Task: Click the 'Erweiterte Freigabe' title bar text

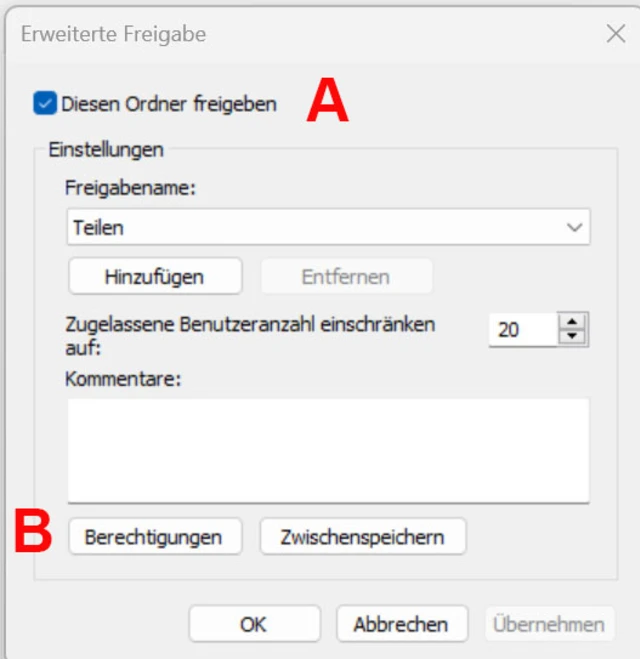Action: click(x=113, y=35)
